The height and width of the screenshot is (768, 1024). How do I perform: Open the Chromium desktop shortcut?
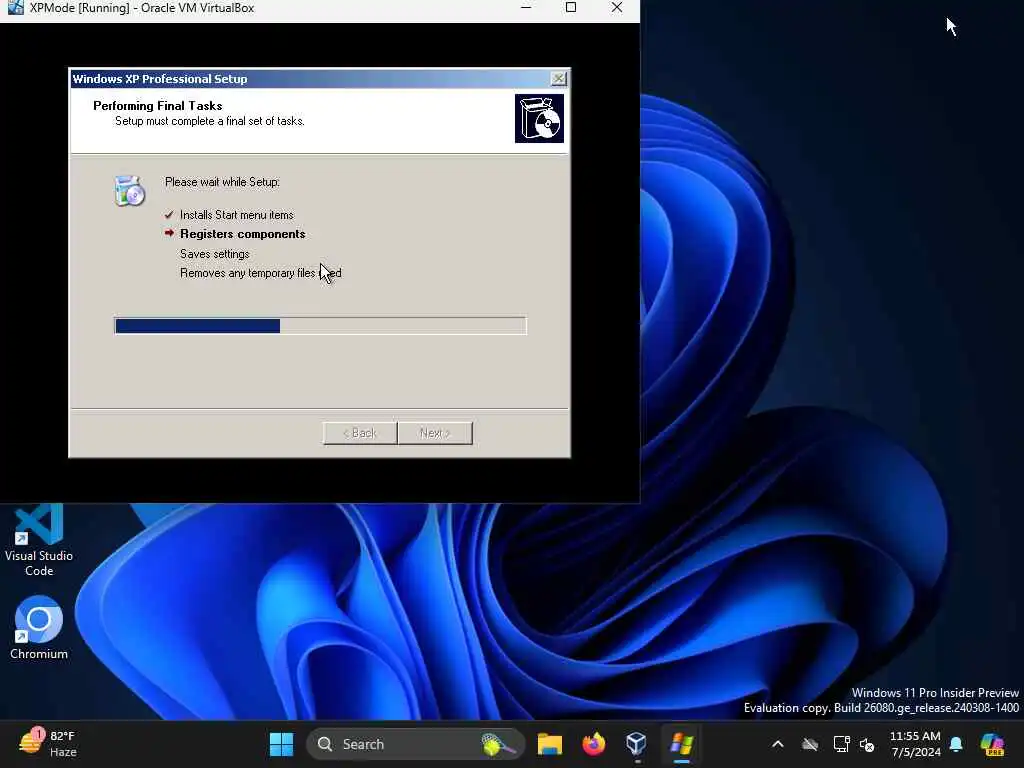point(39,628)
